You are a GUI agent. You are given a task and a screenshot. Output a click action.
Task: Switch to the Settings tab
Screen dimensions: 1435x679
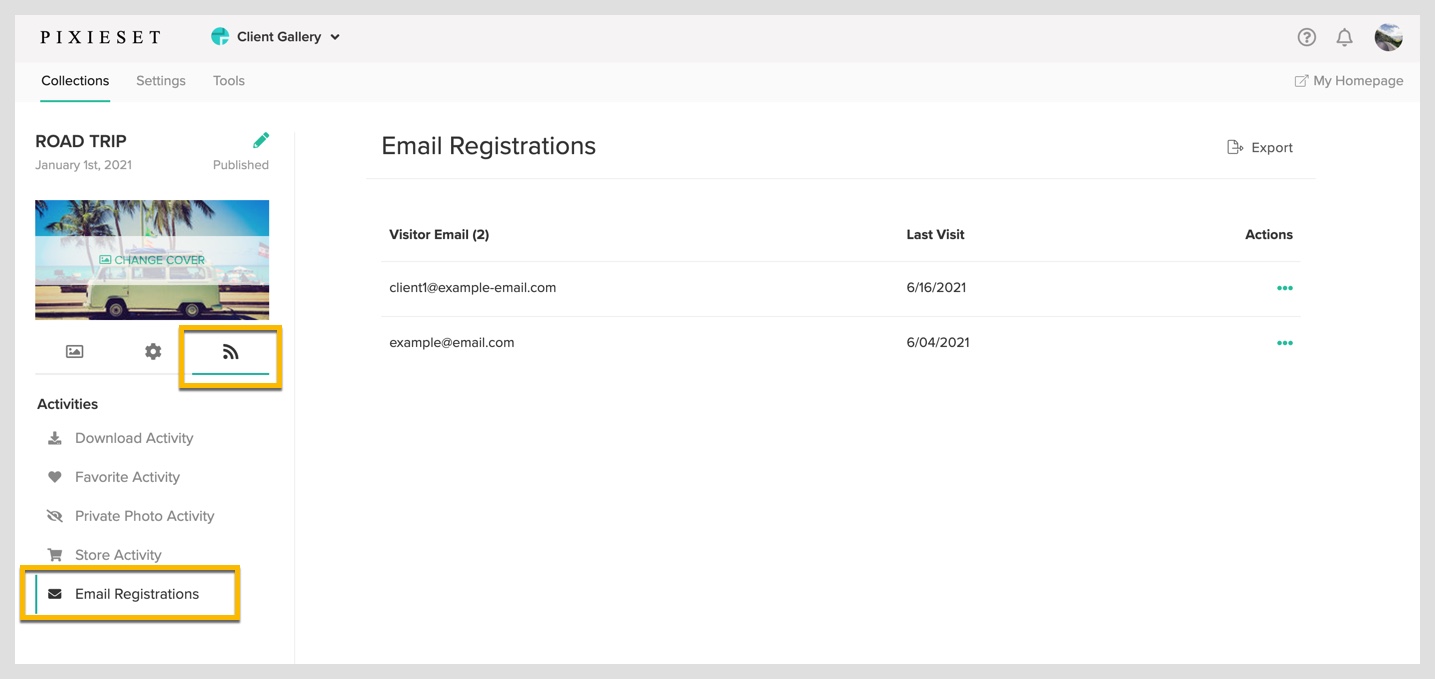coord(161,81)
